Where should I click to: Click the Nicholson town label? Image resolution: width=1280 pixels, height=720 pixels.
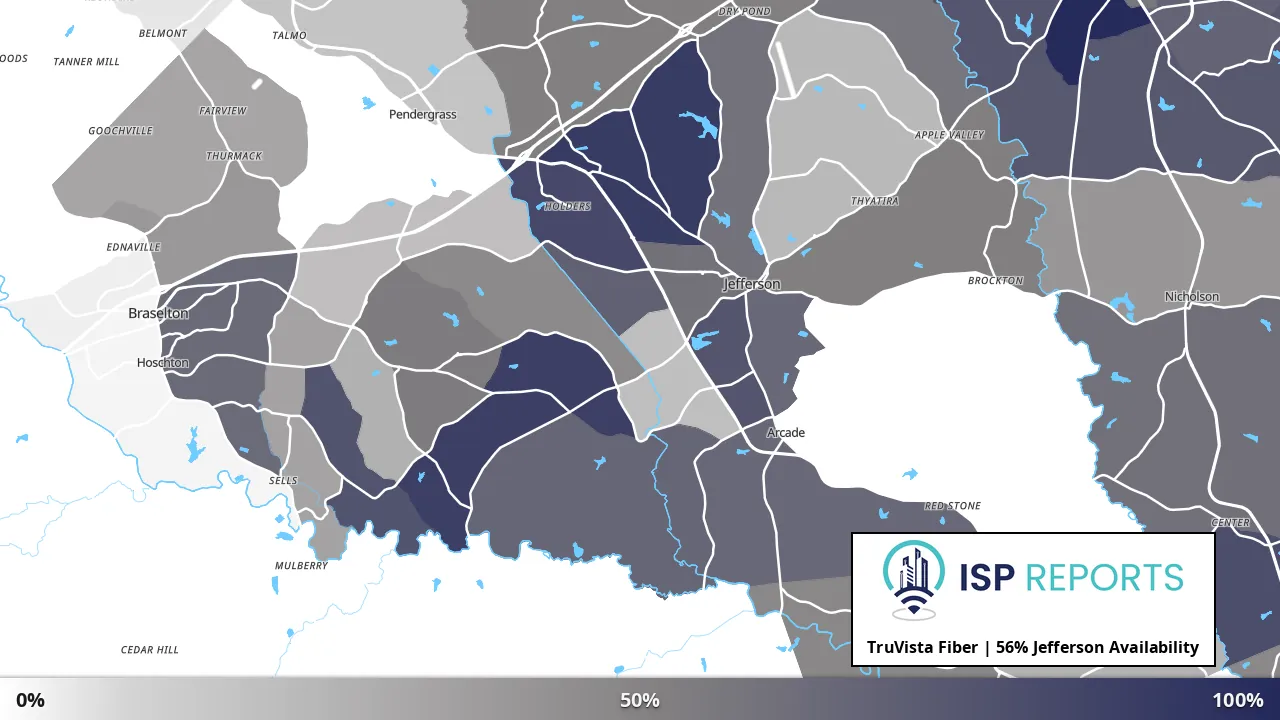tap(1192, 296)
